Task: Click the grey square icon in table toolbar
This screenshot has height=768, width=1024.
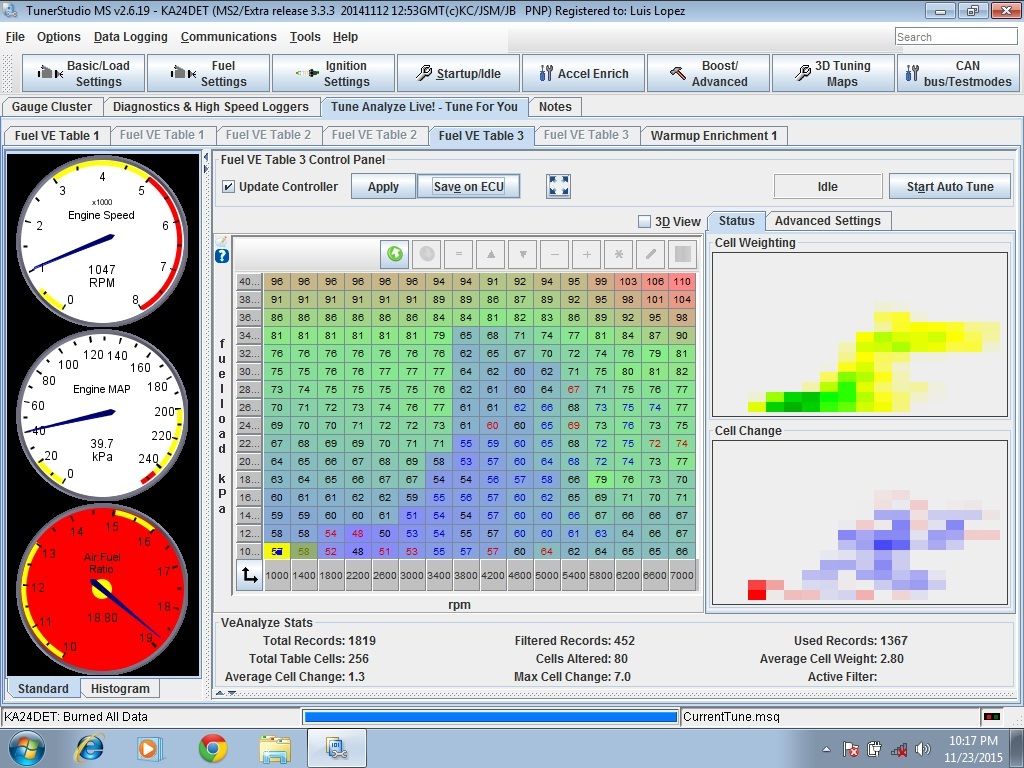Action: (x=682, y=254)
